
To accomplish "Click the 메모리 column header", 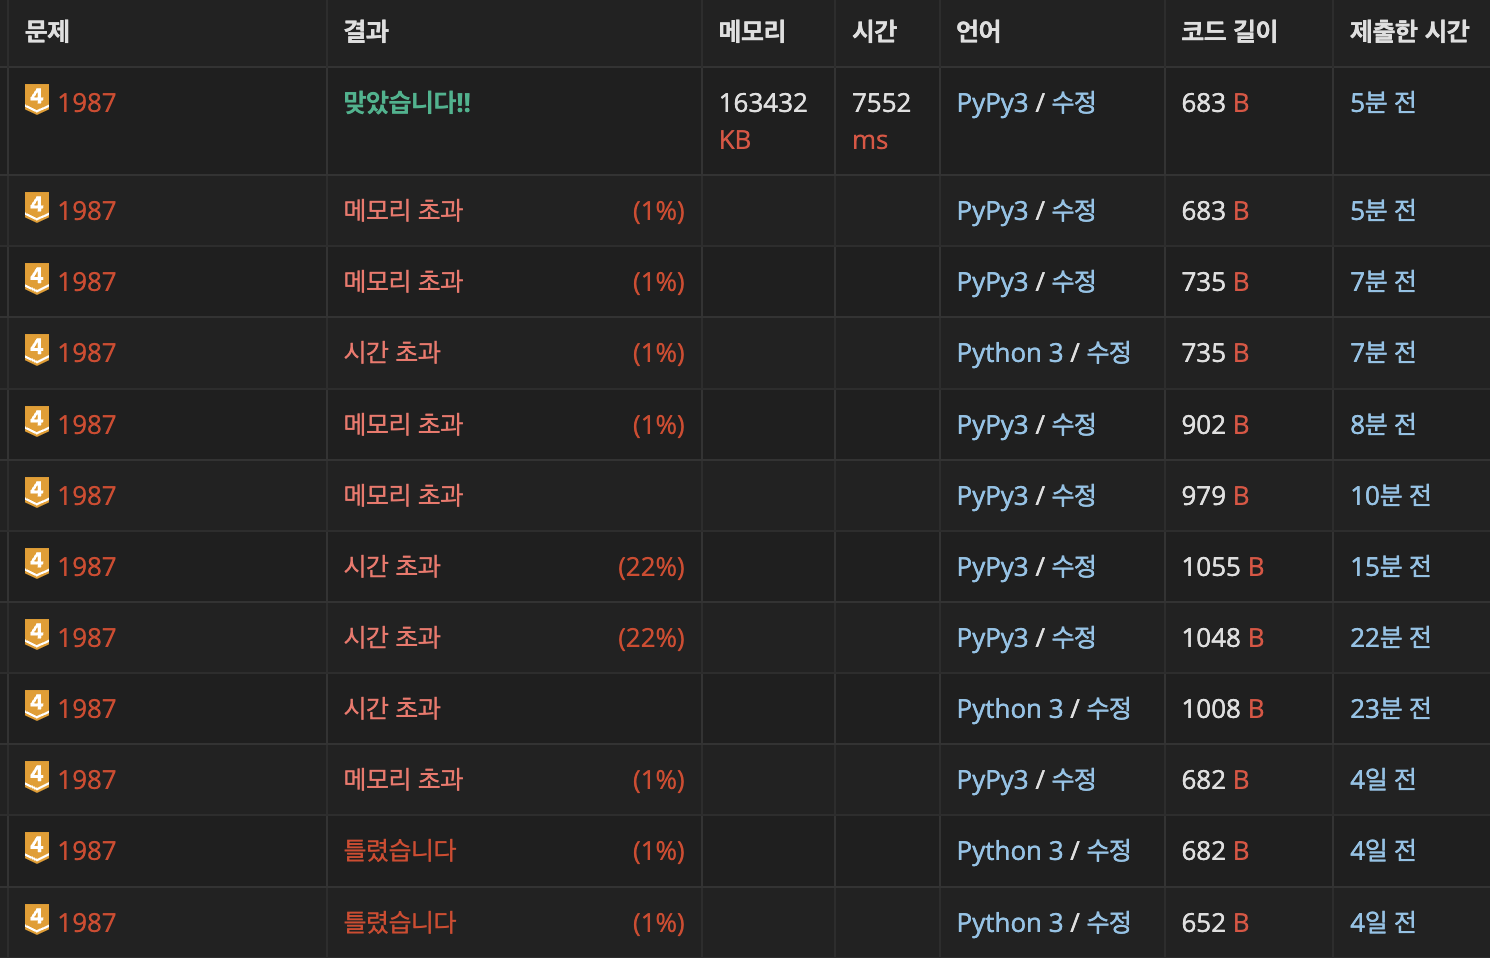I will pos(752,32).
